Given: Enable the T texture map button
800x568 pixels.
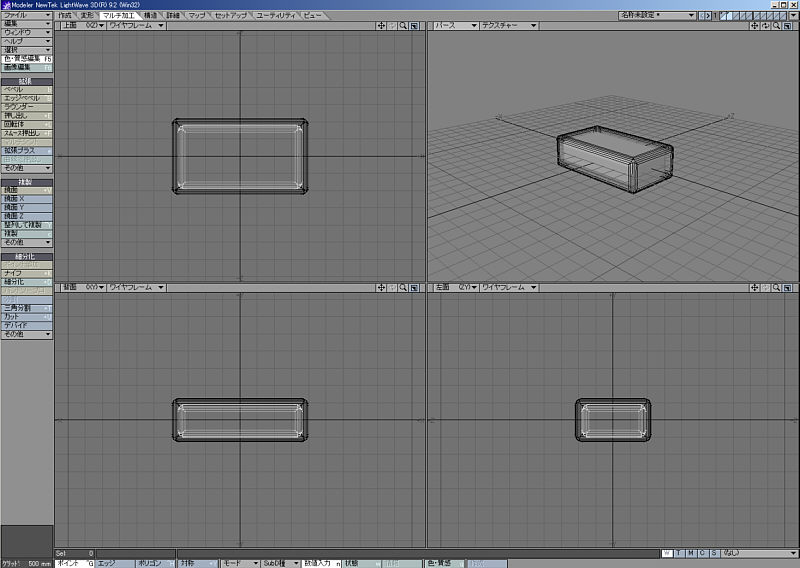Looking at the screenshot, I should [678, 552].
